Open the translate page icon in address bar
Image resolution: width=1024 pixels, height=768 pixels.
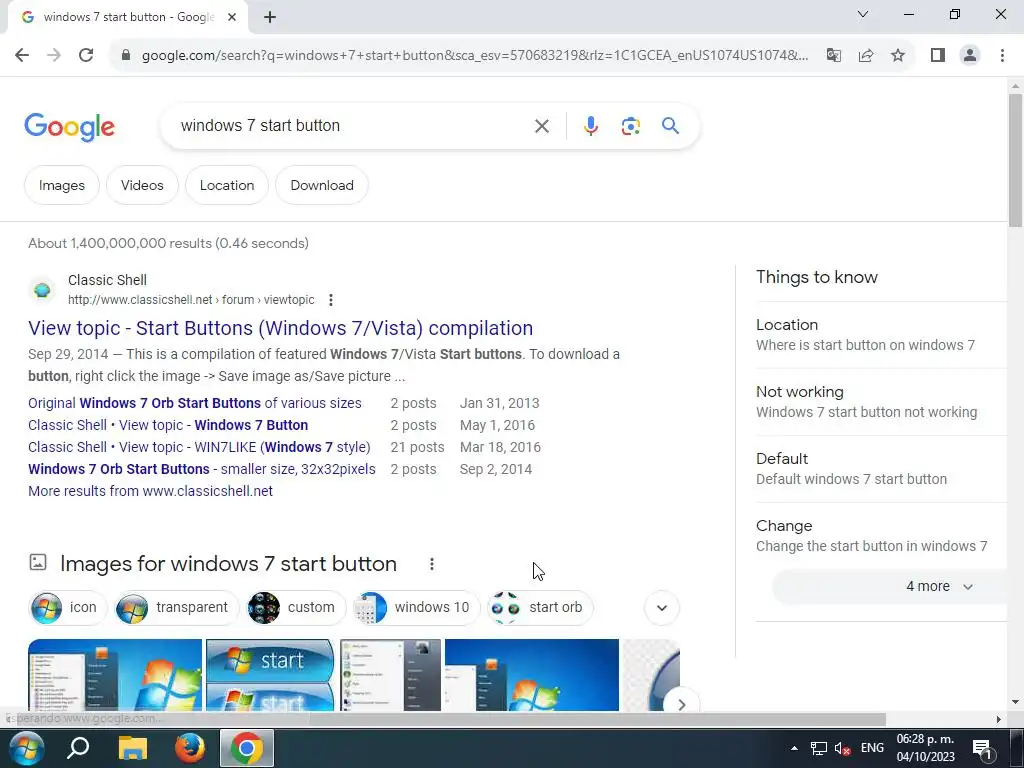pos(833,55)
